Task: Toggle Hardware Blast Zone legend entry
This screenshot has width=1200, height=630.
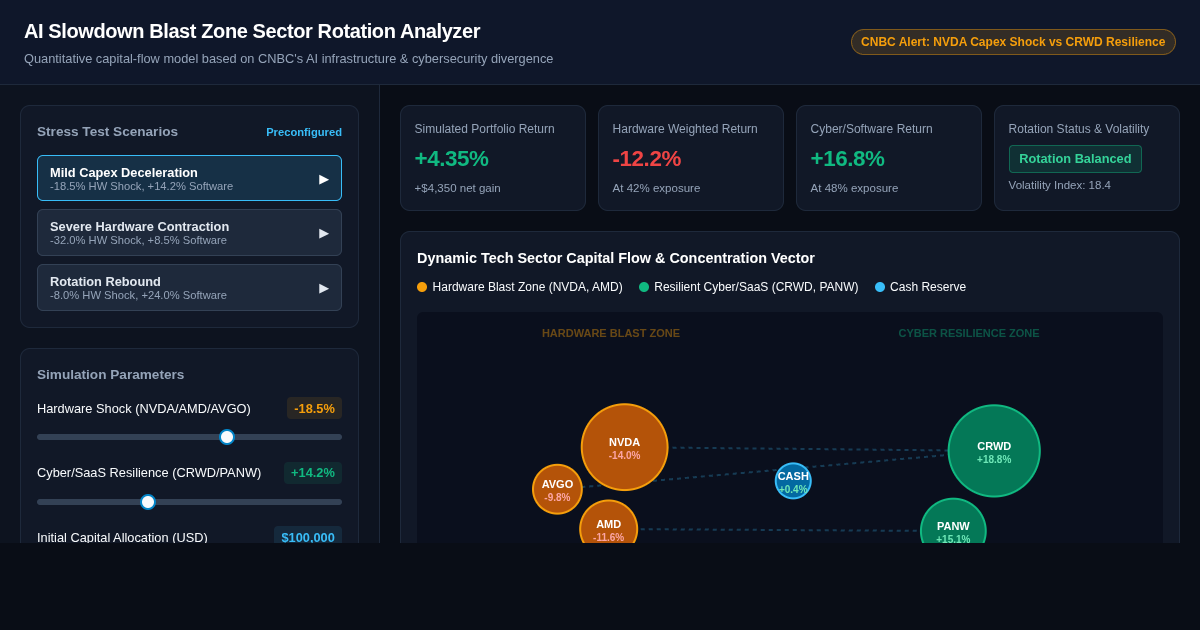Action: (x=520, y=287)
